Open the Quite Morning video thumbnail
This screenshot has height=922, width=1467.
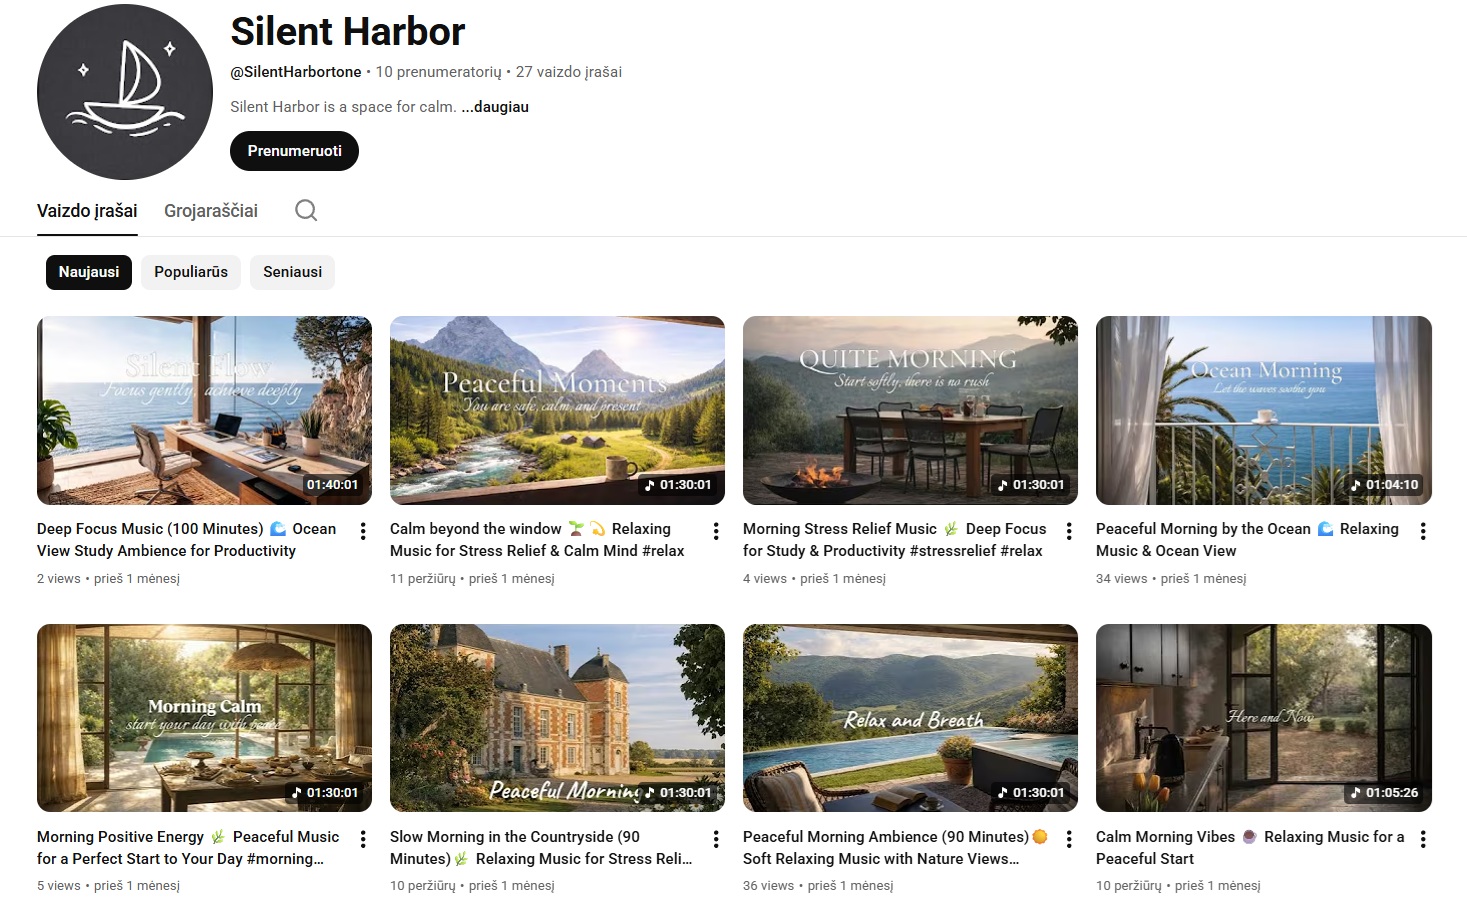tap(910, 410)
